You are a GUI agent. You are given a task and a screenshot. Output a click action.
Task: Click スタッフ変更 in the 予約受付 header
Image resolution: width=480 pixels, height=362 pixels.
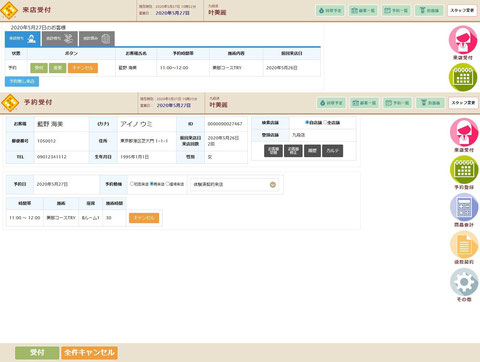(x=463, y=103)
